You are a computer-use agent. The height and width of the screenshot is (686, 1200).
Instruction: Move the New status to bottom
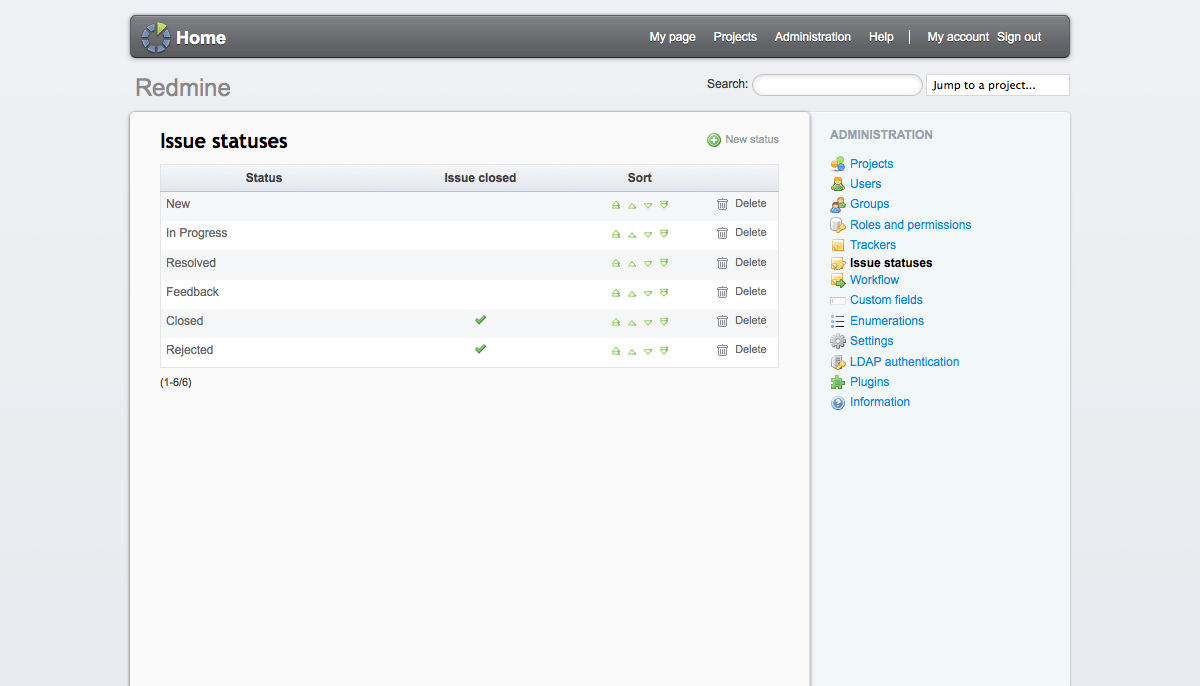pyautogui.click(x=664, y=205)
